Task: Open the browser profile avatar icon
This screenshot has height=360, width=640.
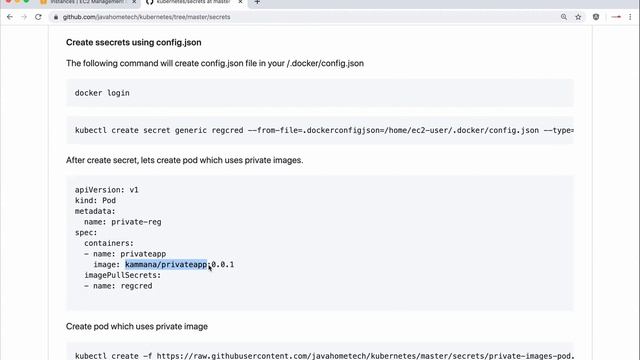Action: tap(596, 17)
